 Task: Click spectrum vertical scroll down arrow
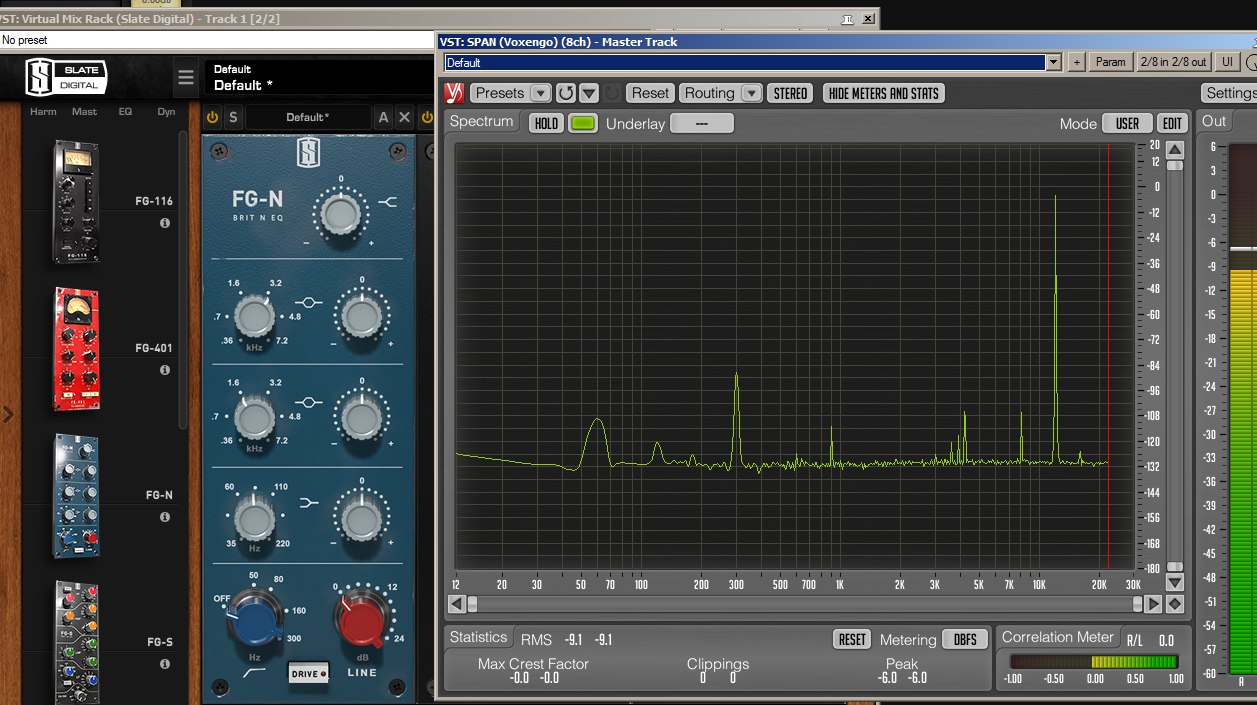point(1175,582)
